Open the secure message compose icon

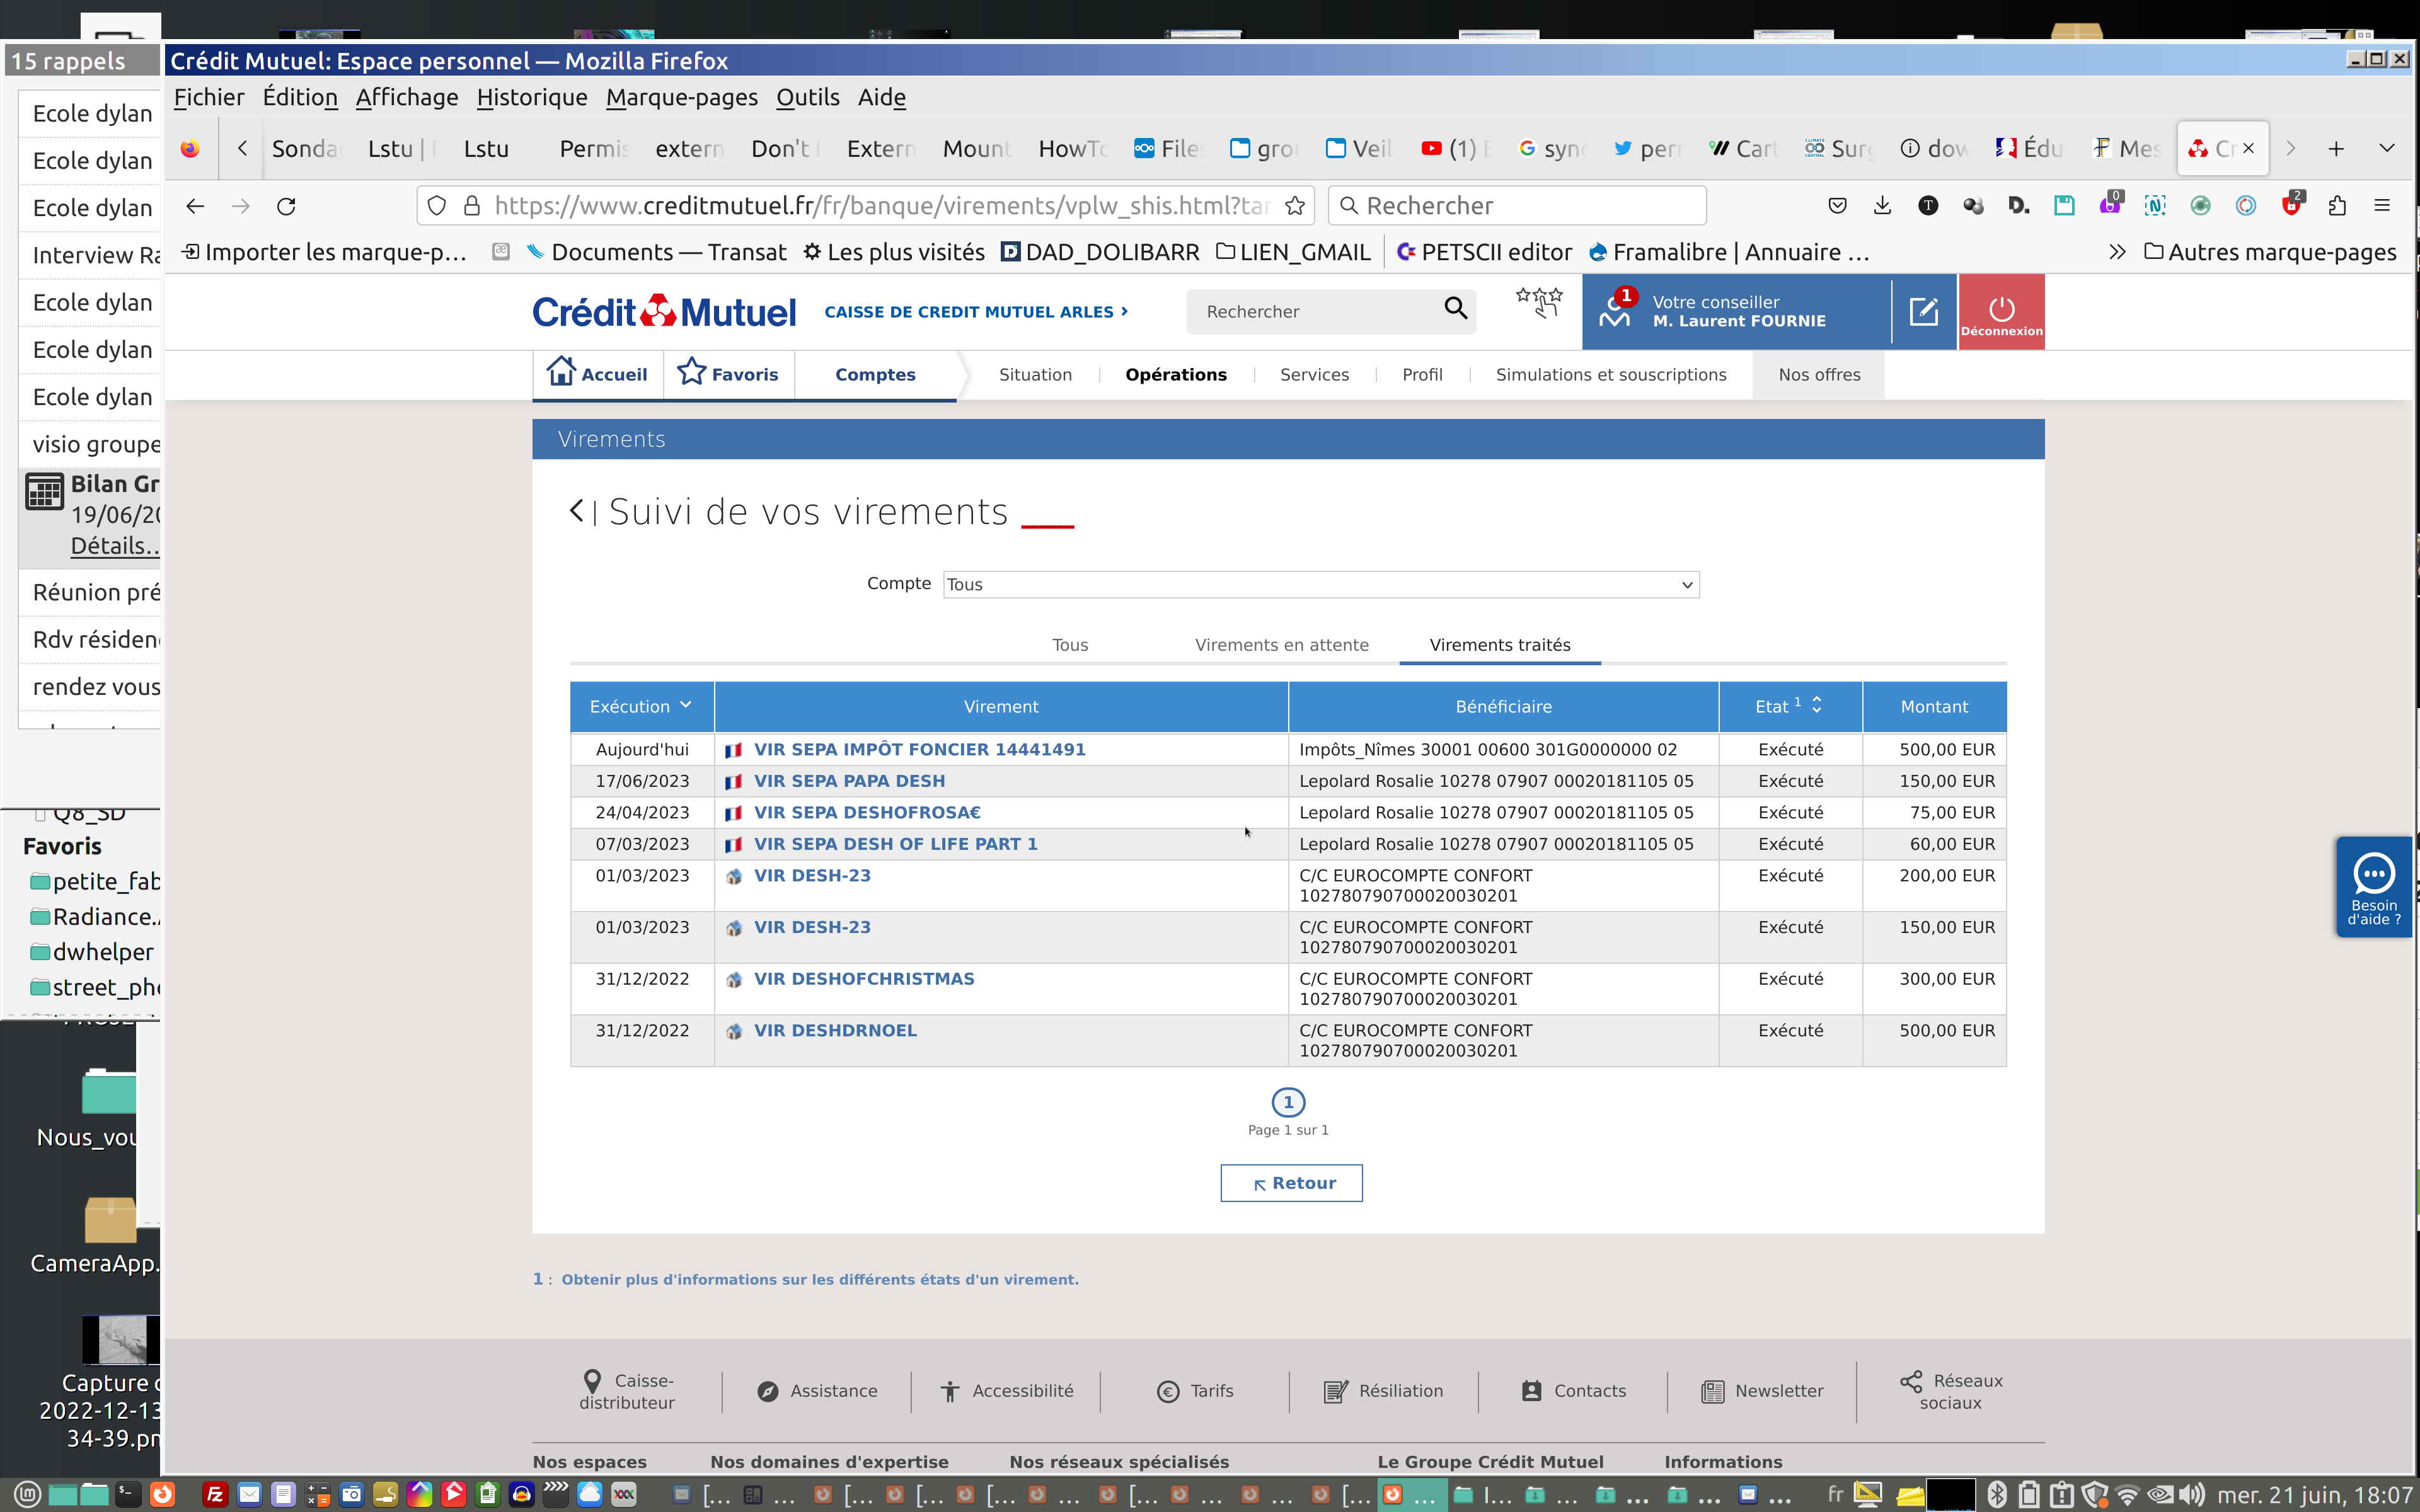[x=1923, y=311]
